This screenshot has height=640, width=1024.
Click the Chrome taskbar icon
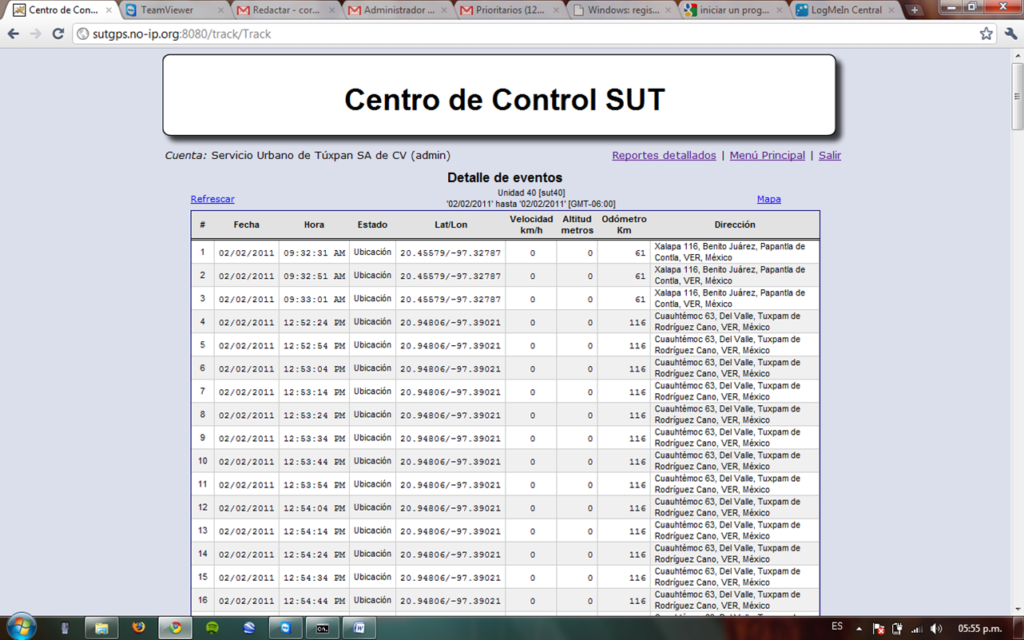[x=175, y=628]
